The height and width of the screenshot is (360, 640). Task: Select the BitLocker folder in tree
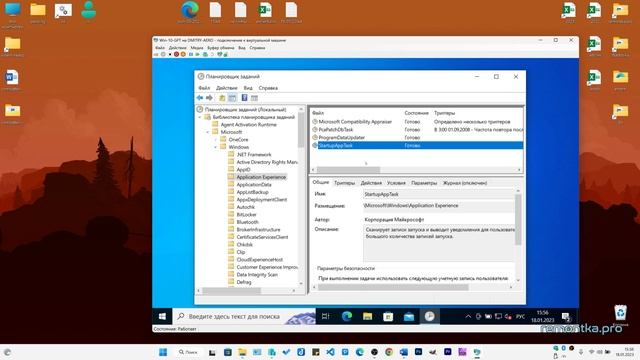point(247,215)
